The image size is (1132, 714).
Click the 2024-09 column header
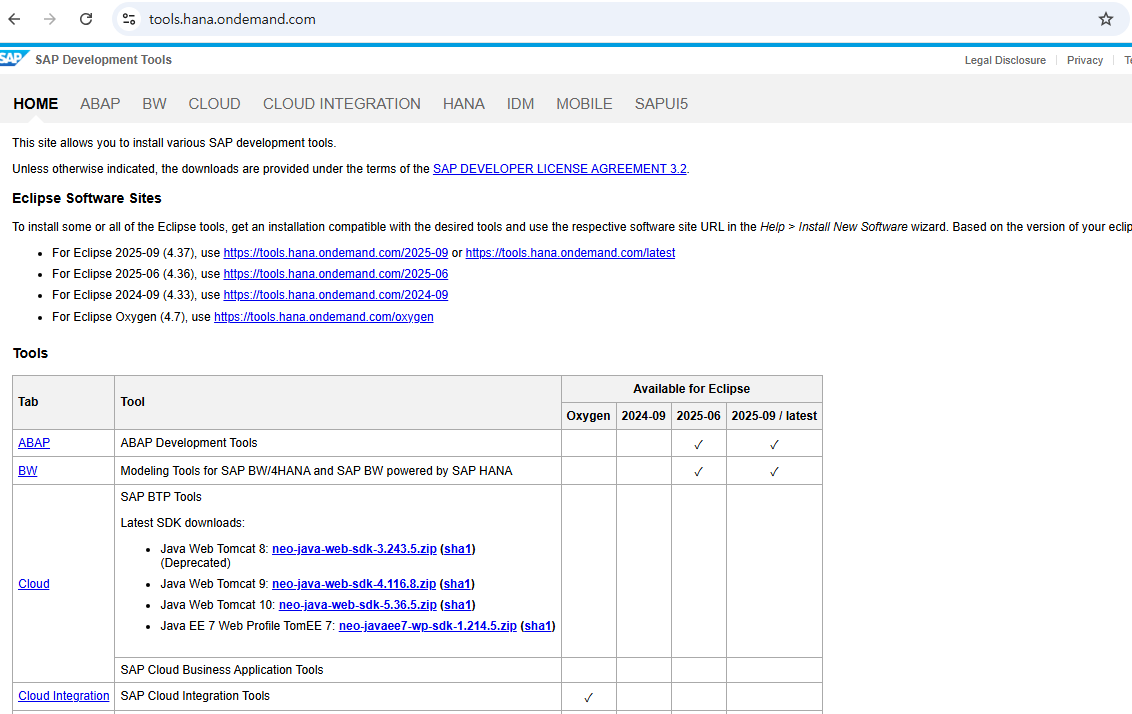(x=643, y=416)
